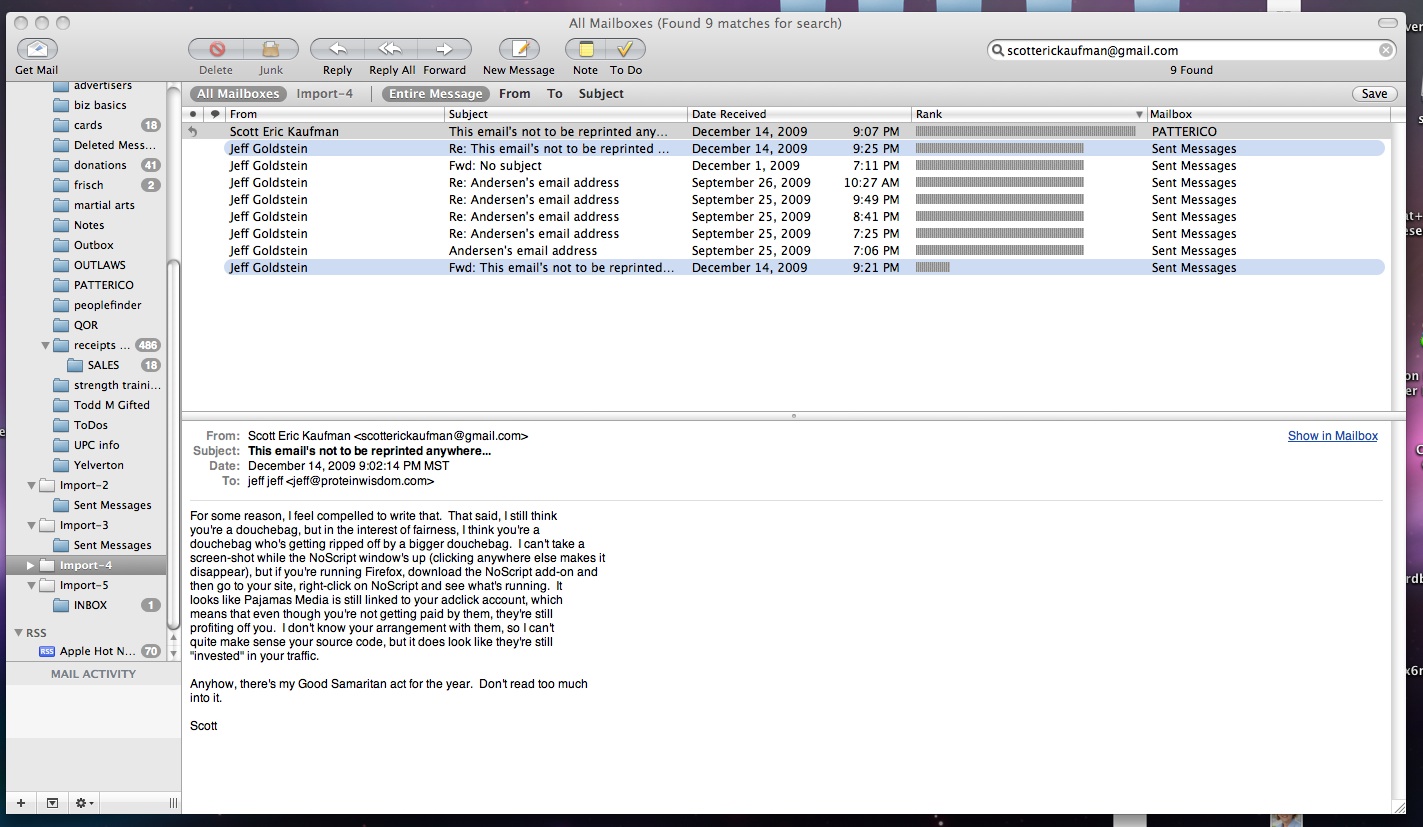Collapse the receipts folder disclosure triangle
This screenshot has height=827, width=1423.
click(x=45, y=346)
